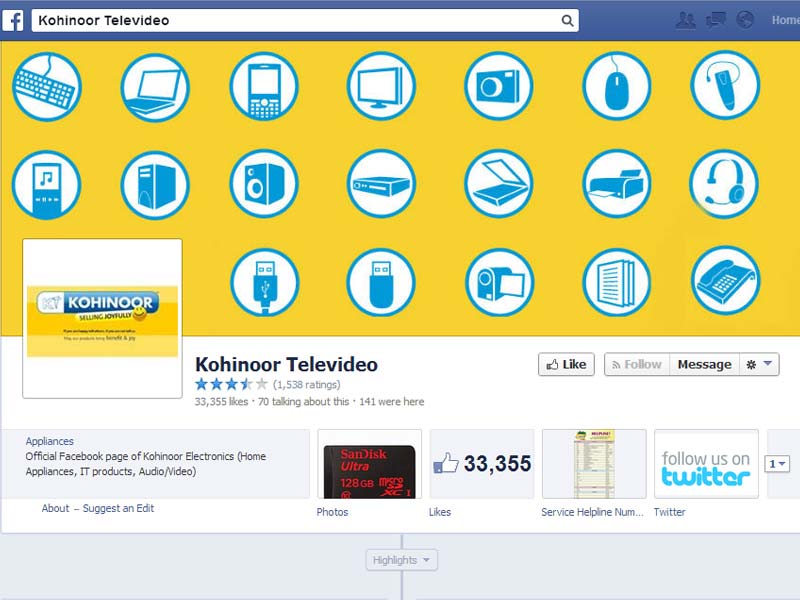Click the headset with mic icon
This screenshot has width=800, height=600.
(x=724, y=184)
